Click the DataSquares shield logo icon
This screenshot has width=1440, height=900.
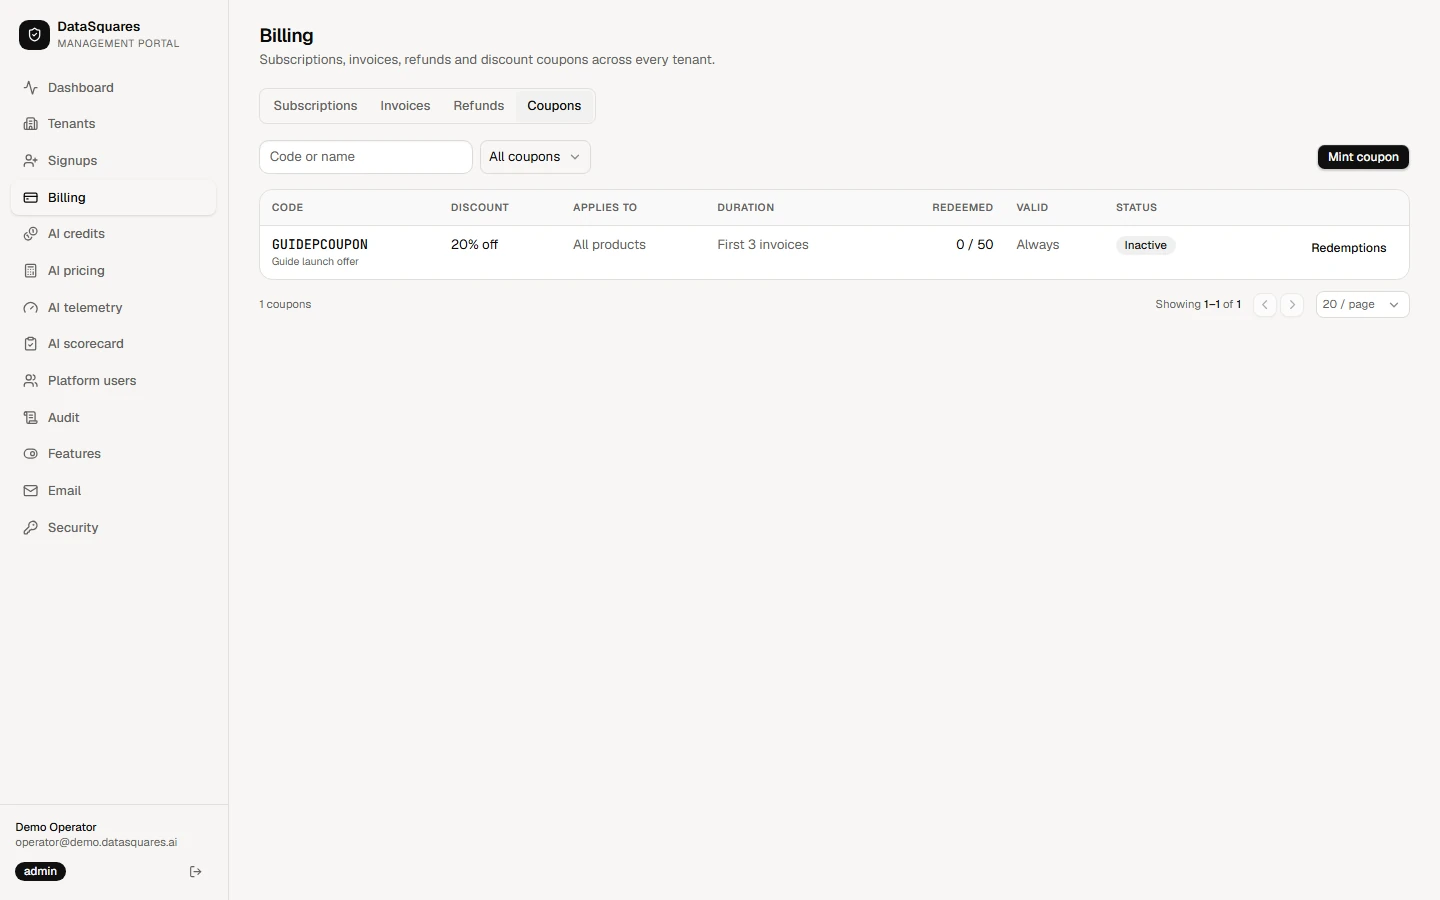click(x=34, y=35)
